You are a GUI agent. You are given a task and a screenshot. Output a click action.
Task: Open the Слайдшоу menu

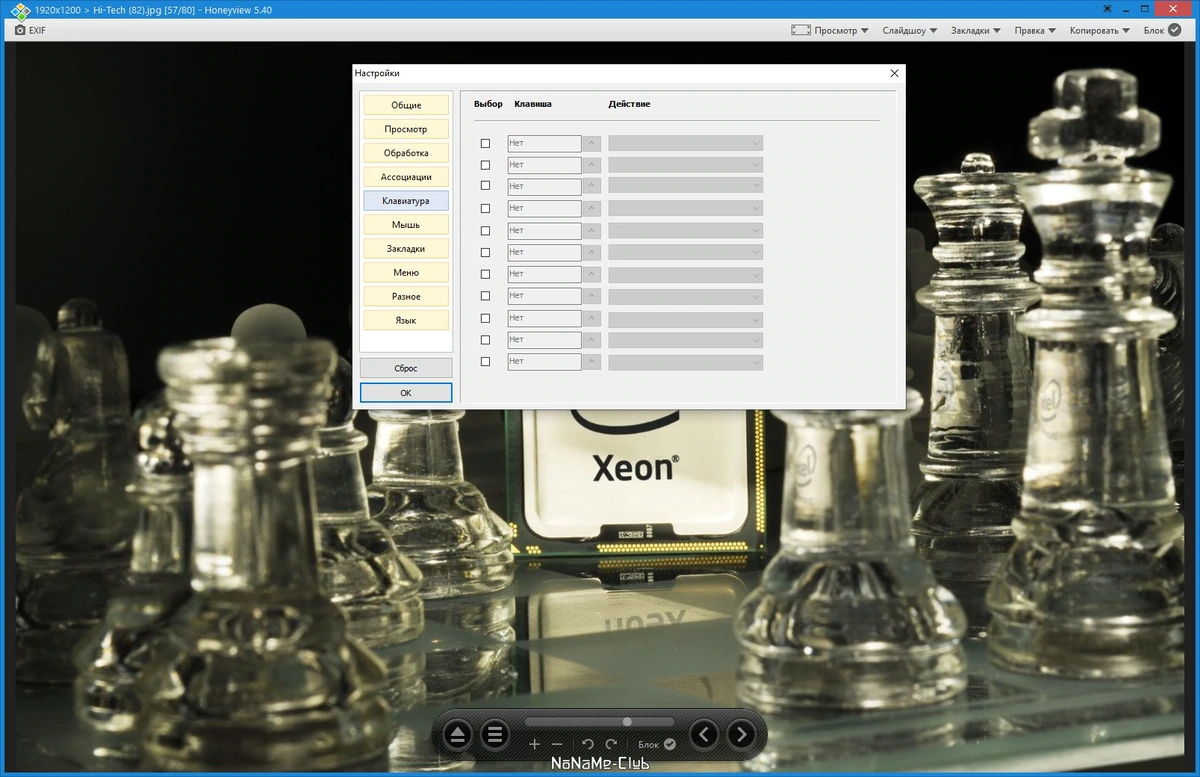pos(909,30)
